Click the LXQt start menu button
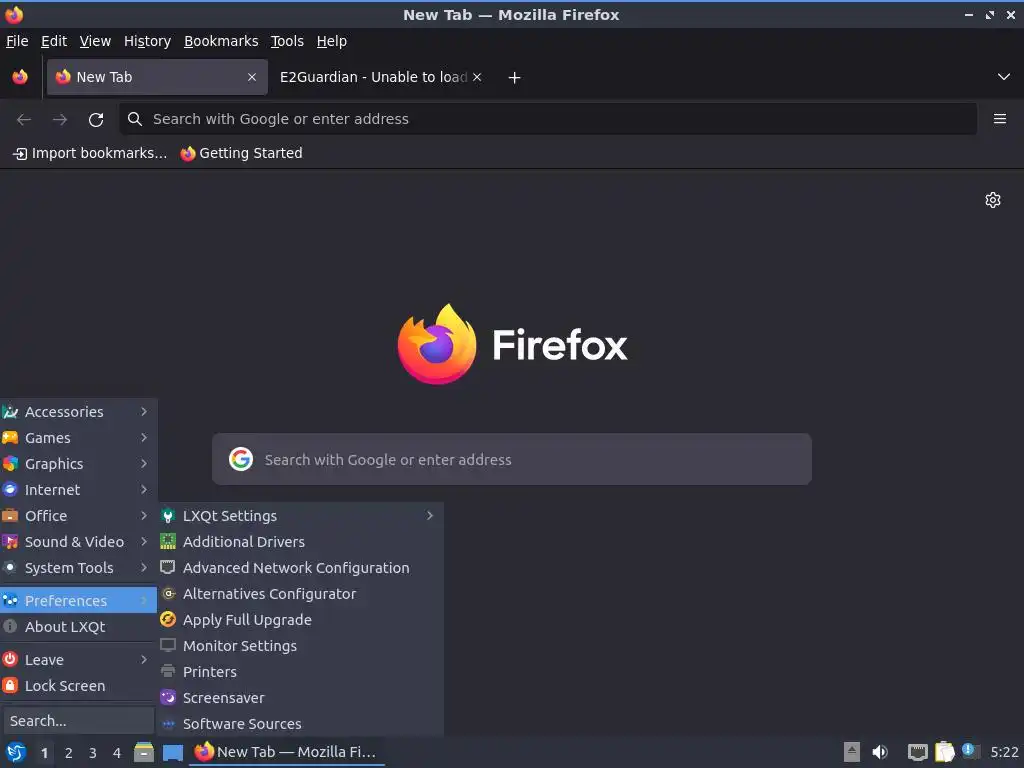Viewport: 1024px width, 768px height. click(16, 752)
